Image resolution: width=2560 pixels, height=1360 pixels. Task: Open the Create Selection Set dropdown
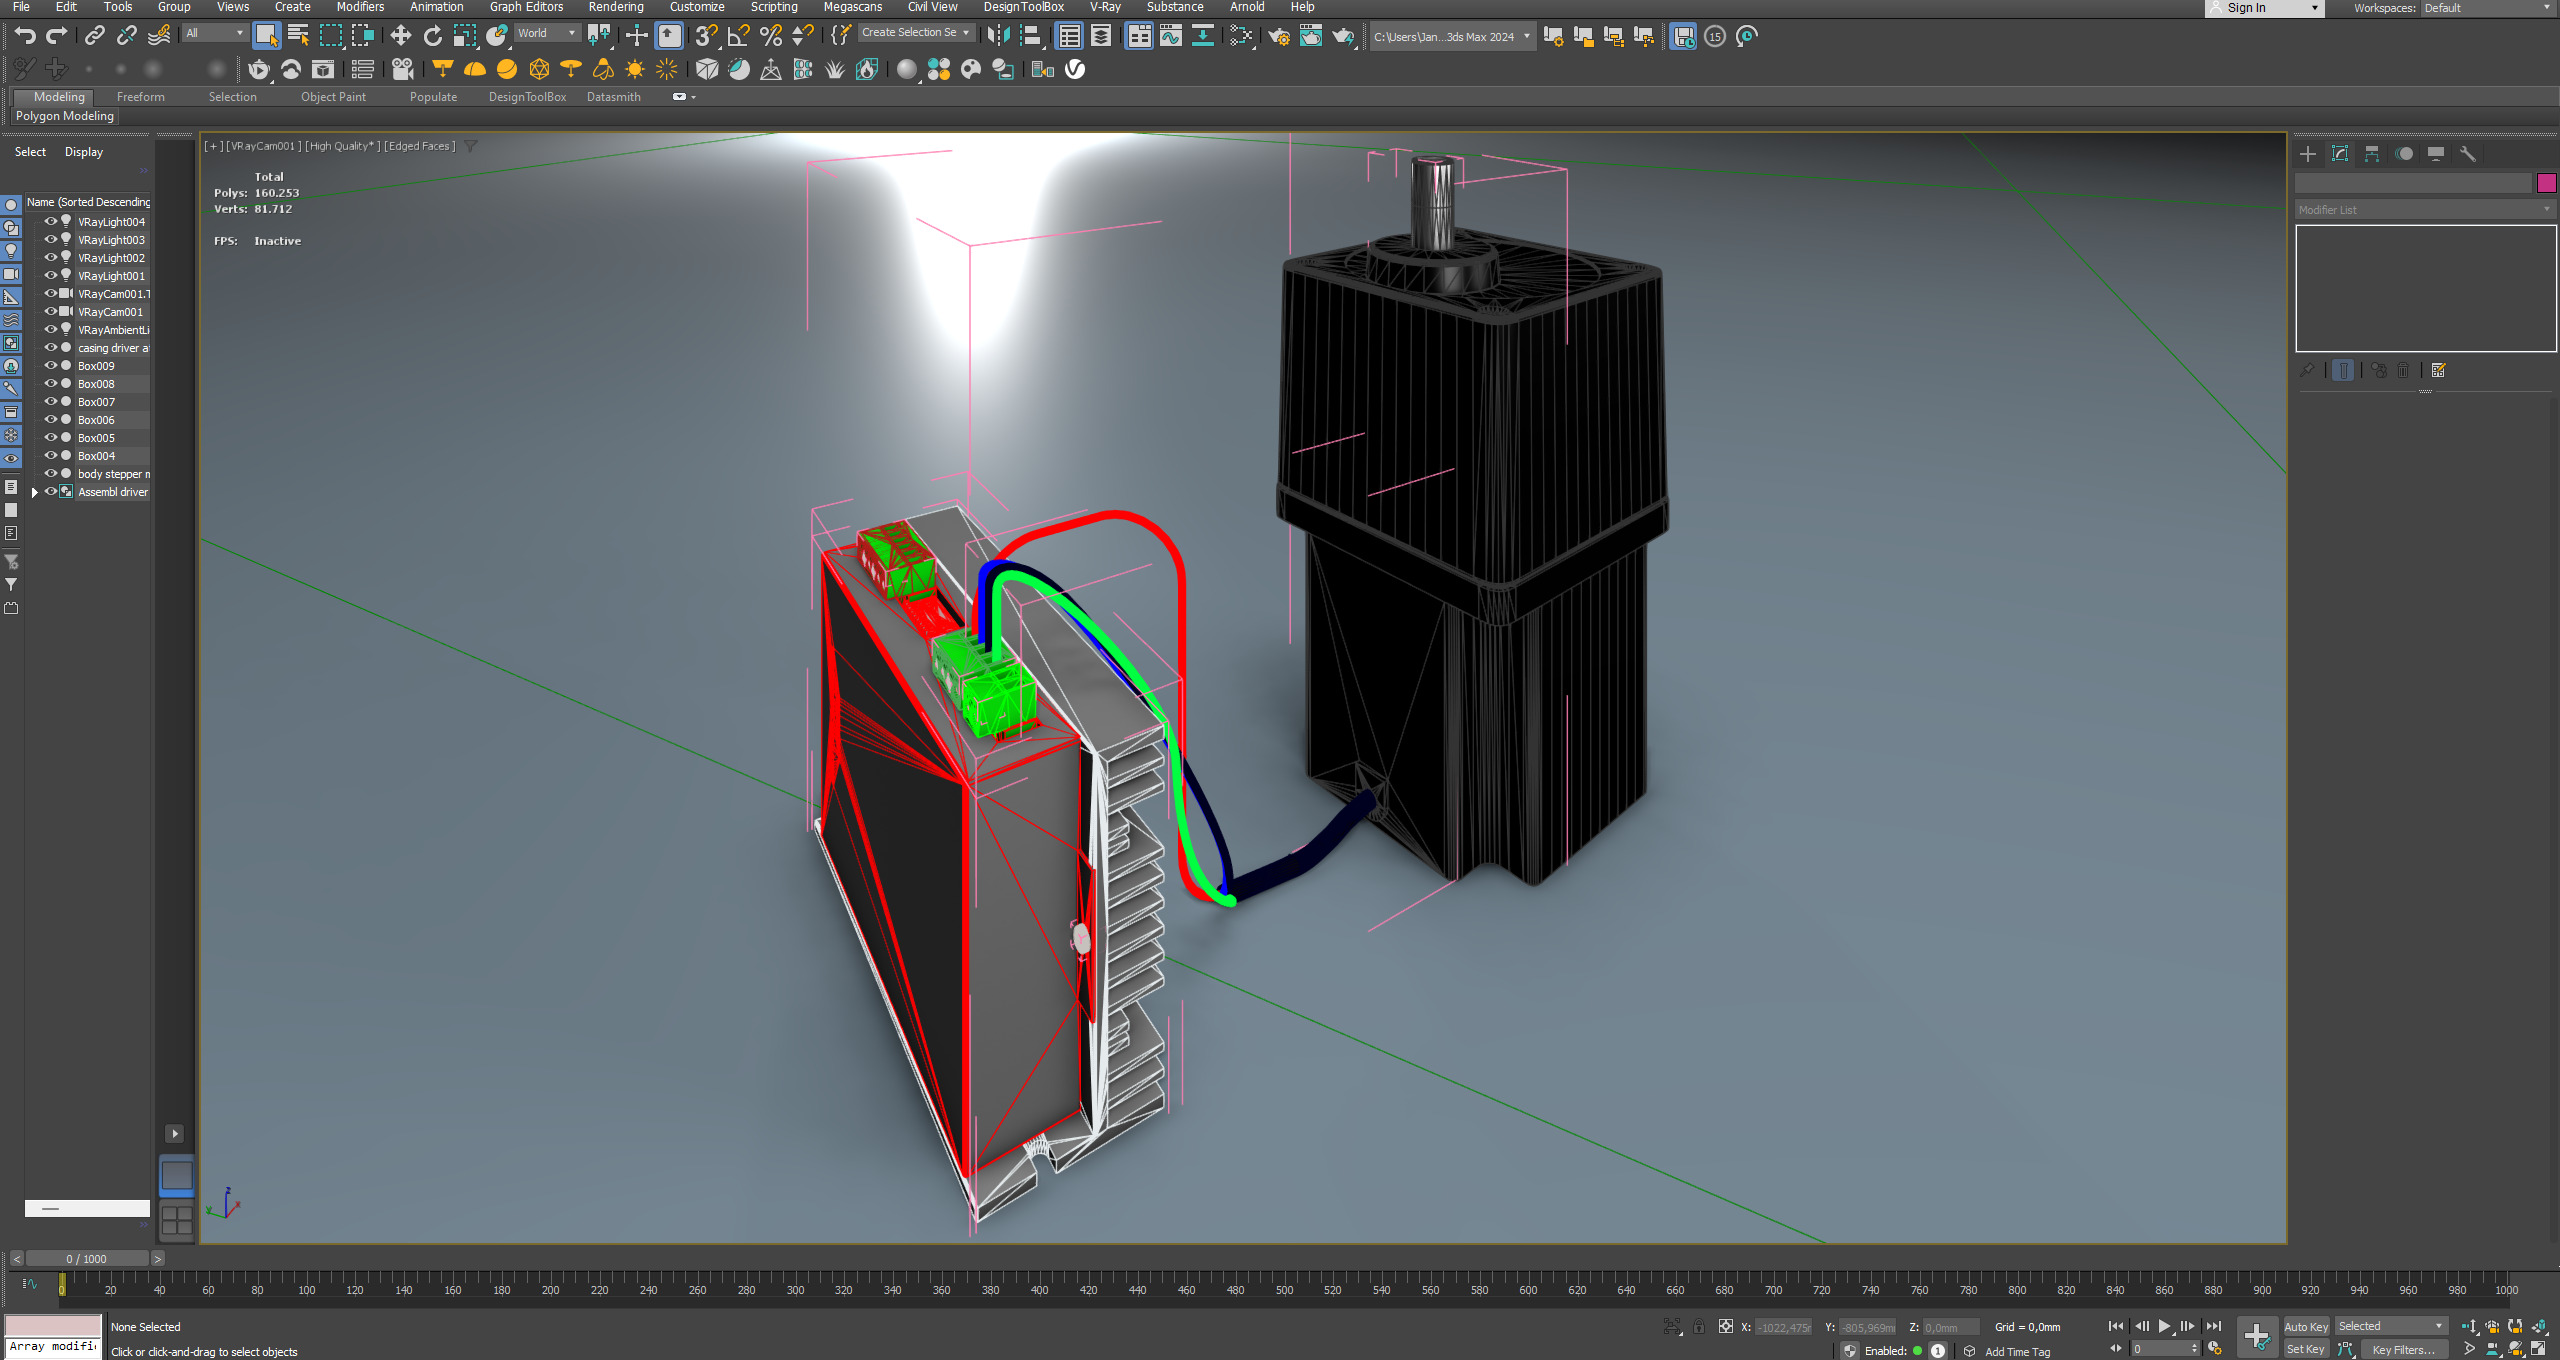click(x=916, y=33)
